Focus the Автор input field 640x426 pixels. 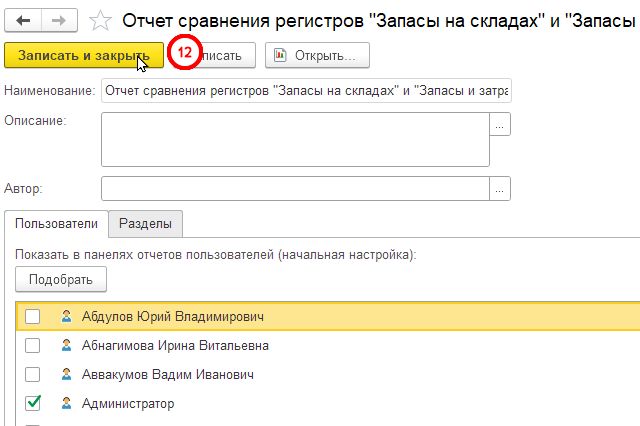295,188
